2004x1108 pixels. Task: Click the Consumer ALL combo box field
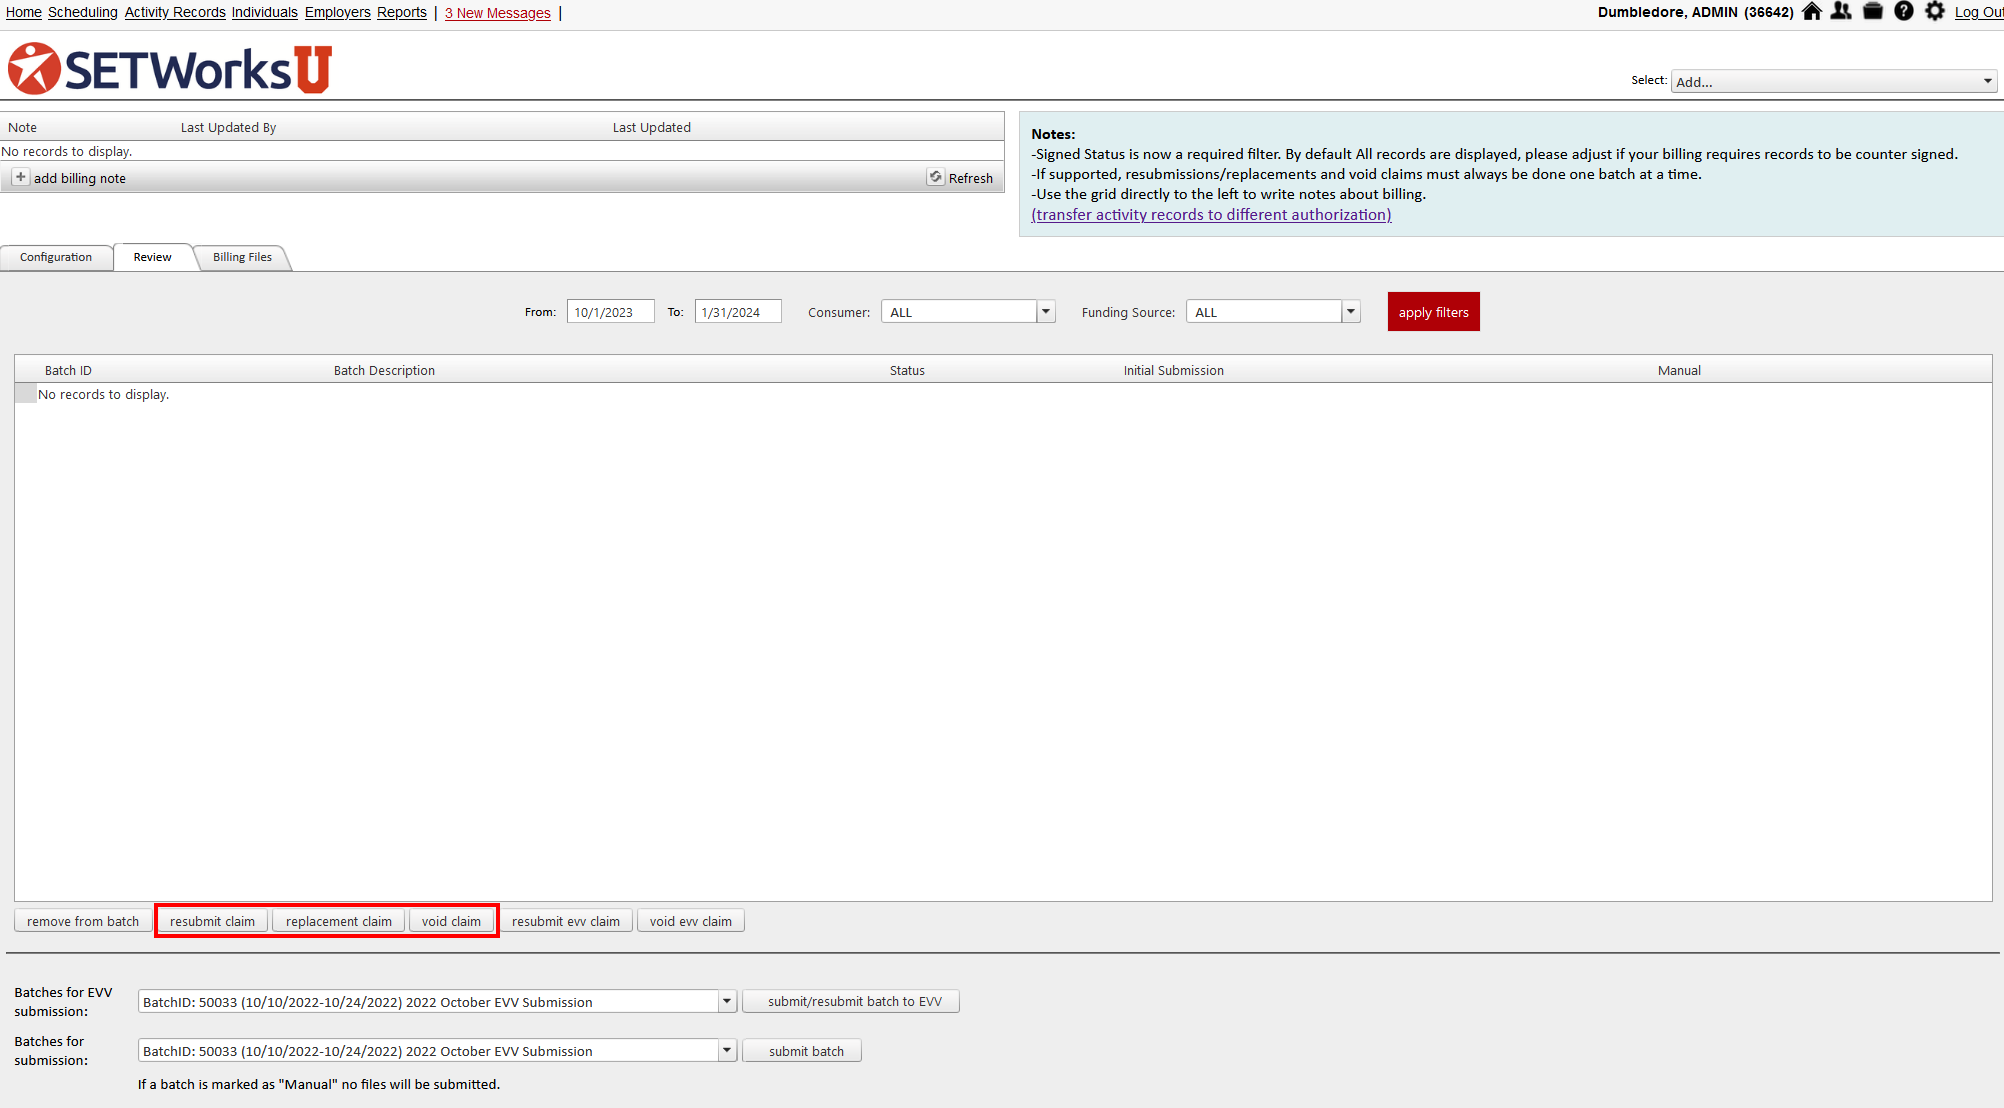(x=959, y=312)
